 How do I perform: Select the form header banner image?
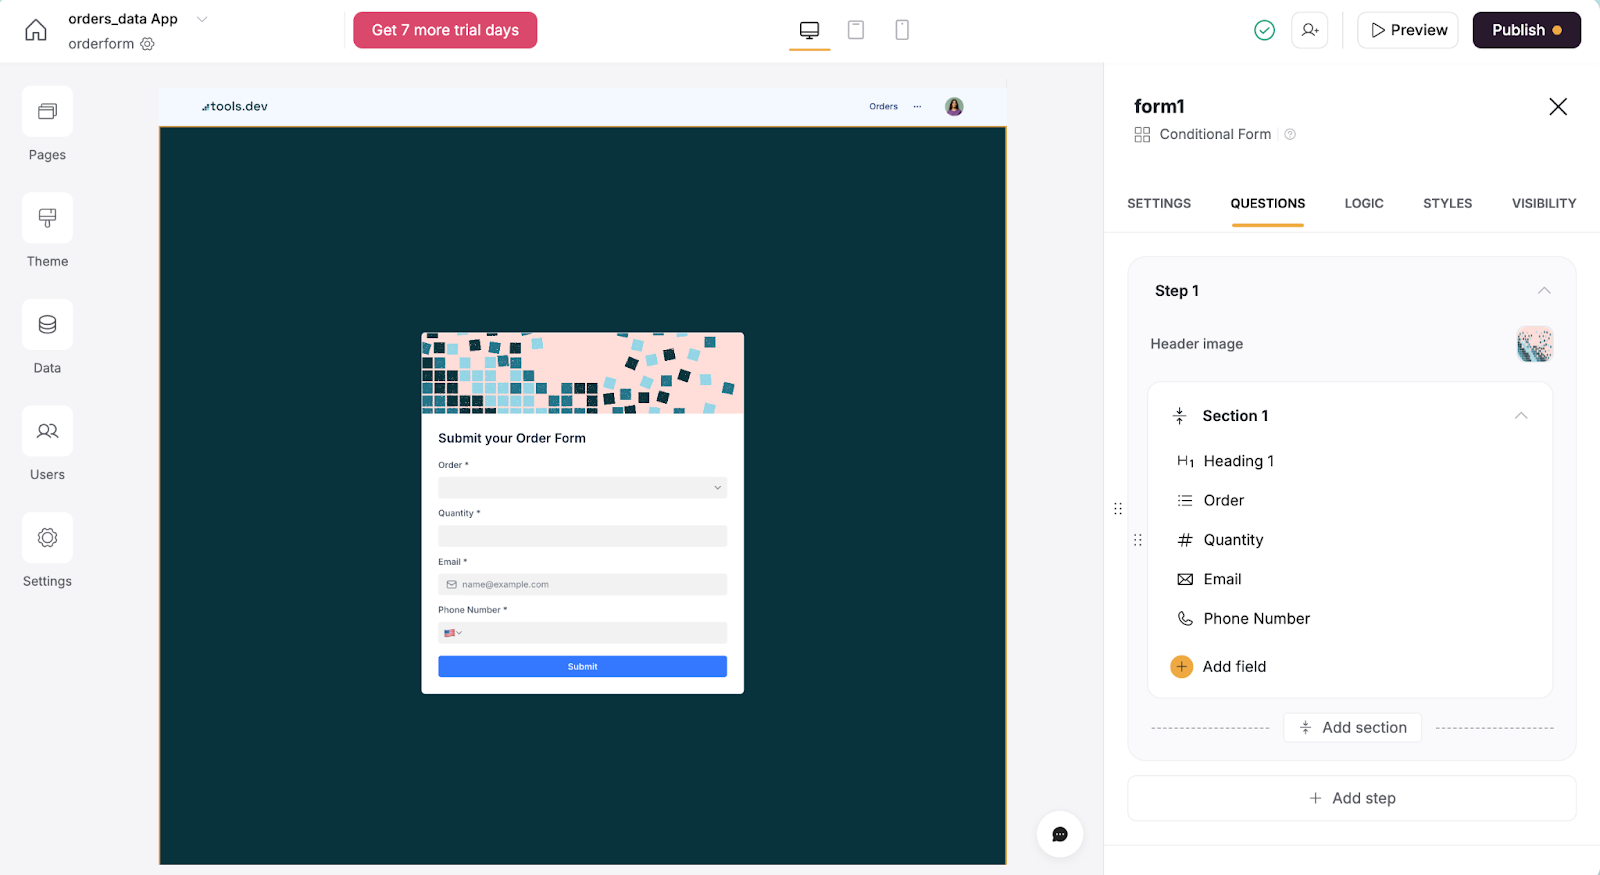coord(582,373)
